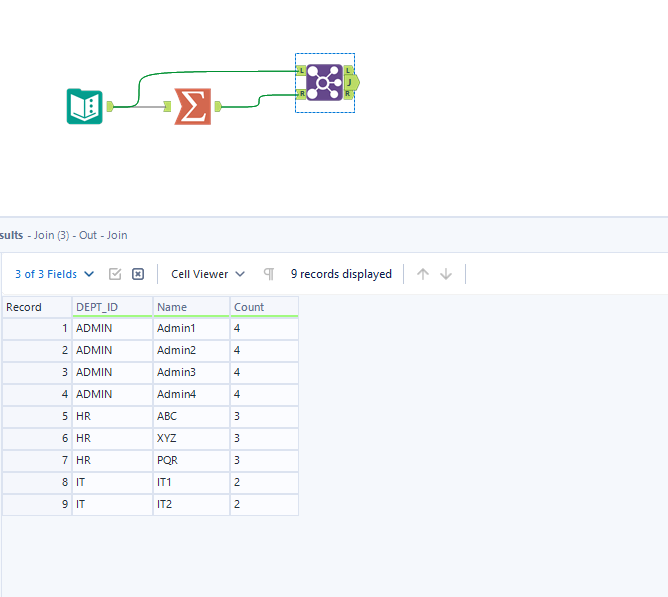Toggle the show whitespace pilcrow icon
668x597 pixels.
click(269, 274)
